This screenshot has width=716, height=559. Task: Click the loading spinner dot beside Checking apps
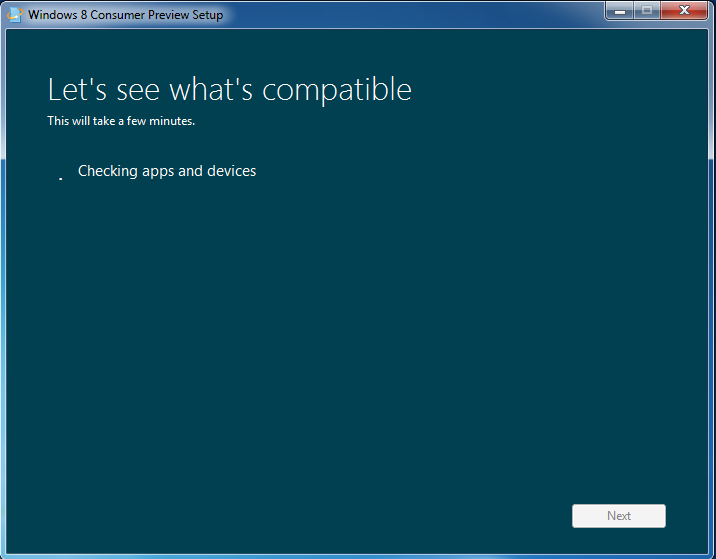click(x=61, y=179)
